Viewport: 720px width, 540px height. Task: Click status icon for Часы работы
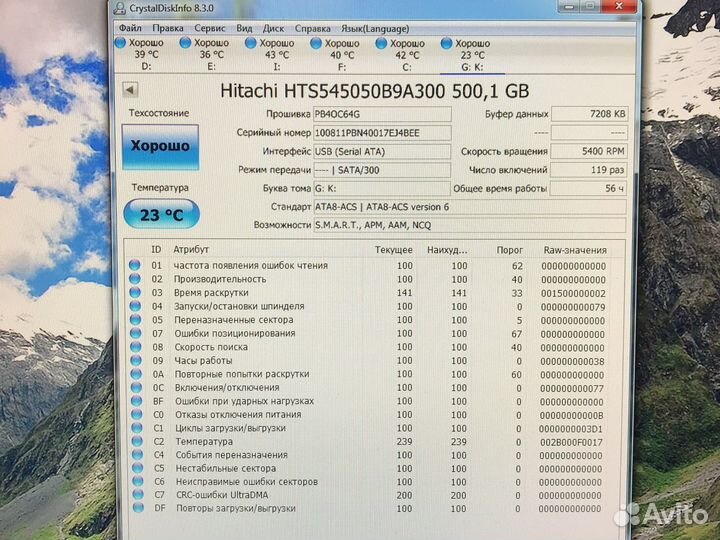(x=136, y=360)
